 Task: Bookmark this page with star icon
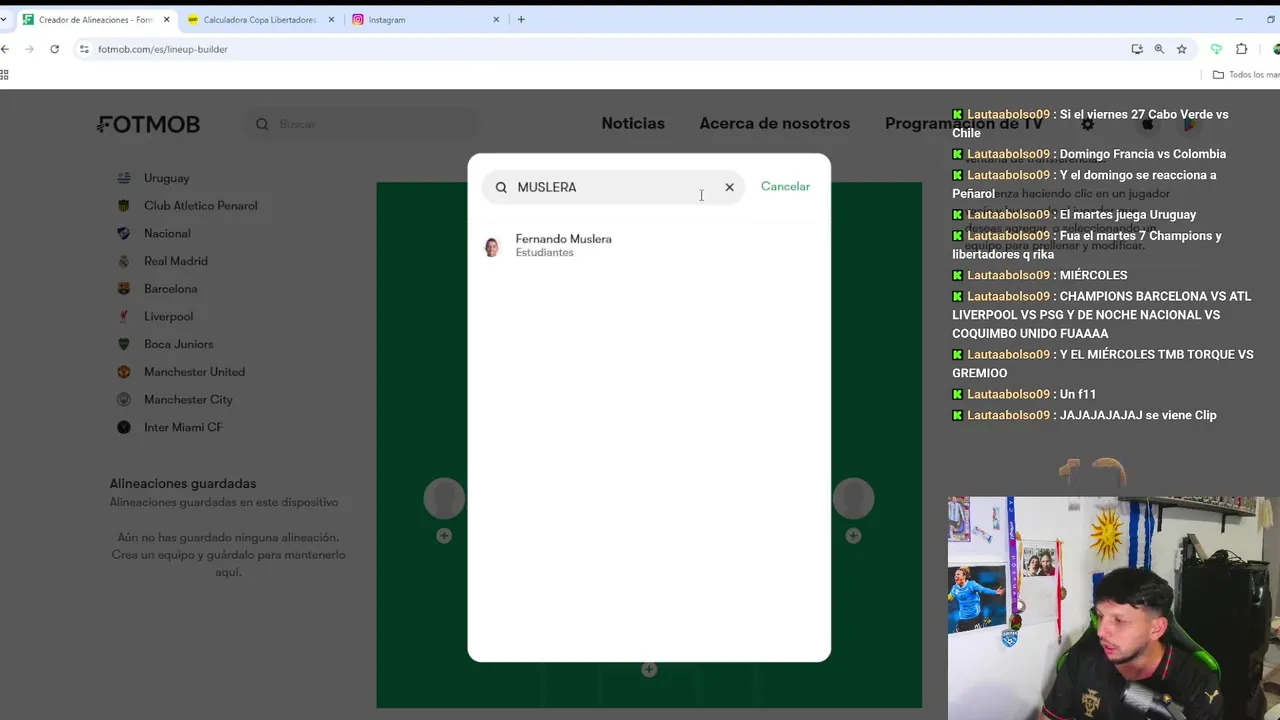(1182, 49)
